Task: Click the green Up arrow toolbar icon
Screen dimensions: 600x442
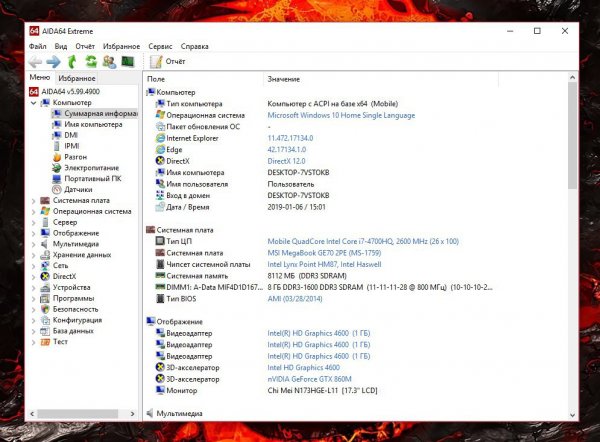Action: [x=72, y=62]
